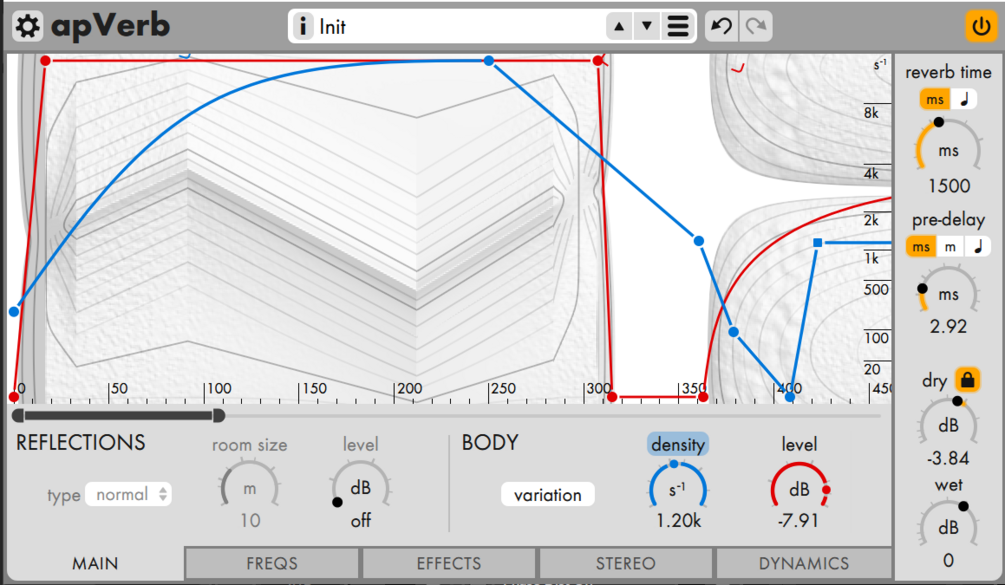
Task: Select the red envelope point at top left
Action: [45, 60]
